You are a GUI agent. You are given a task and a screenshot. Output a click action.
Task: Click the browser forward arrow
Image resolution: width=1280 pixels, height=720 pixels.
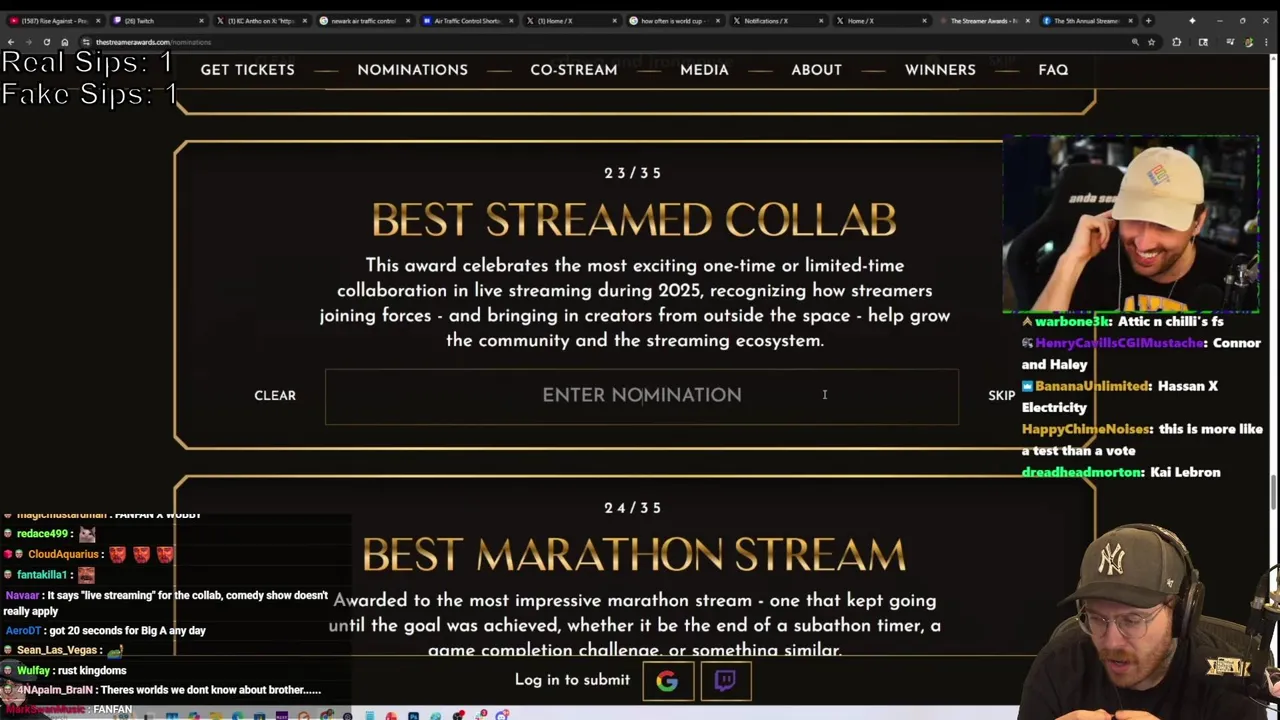click(x=28, y=42)
